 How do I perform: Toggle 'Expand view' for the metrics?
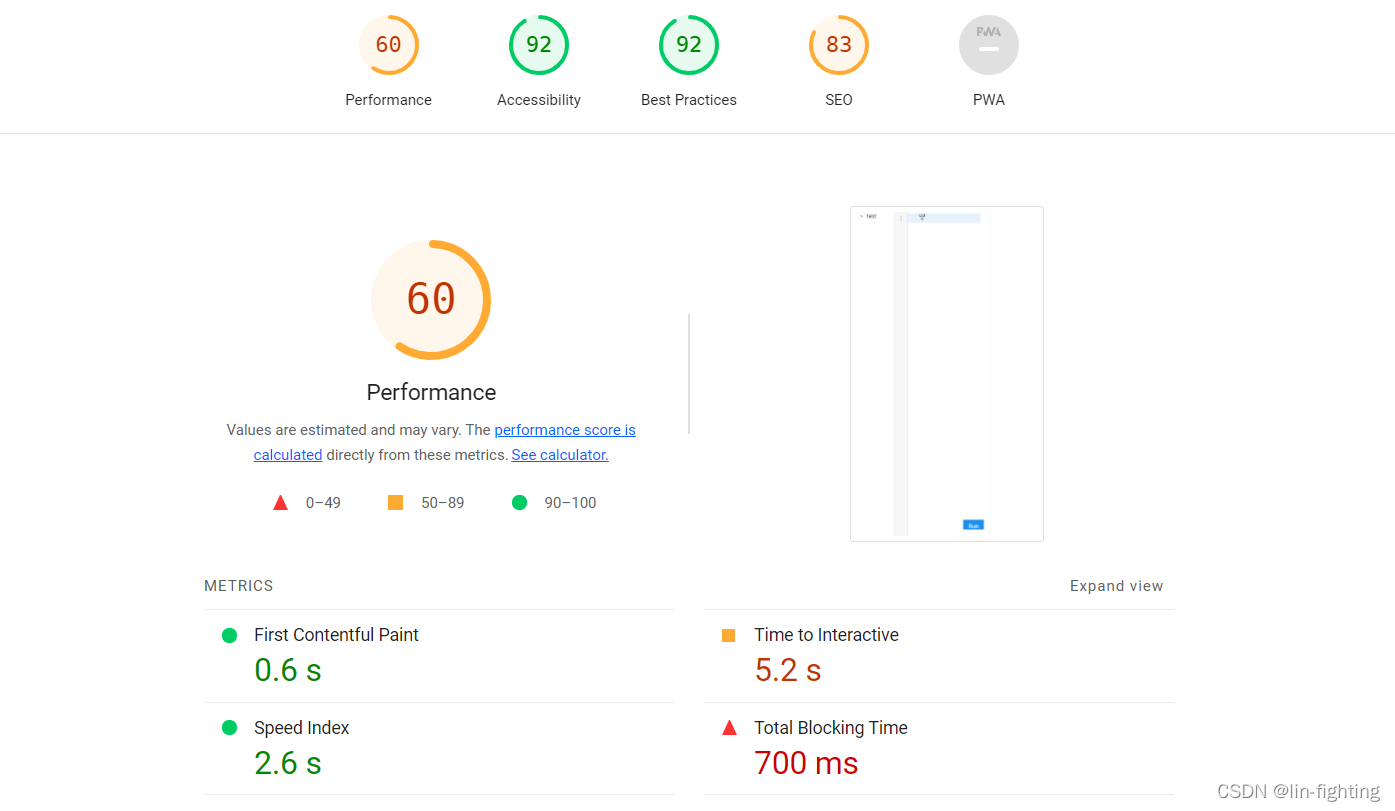1117,586
